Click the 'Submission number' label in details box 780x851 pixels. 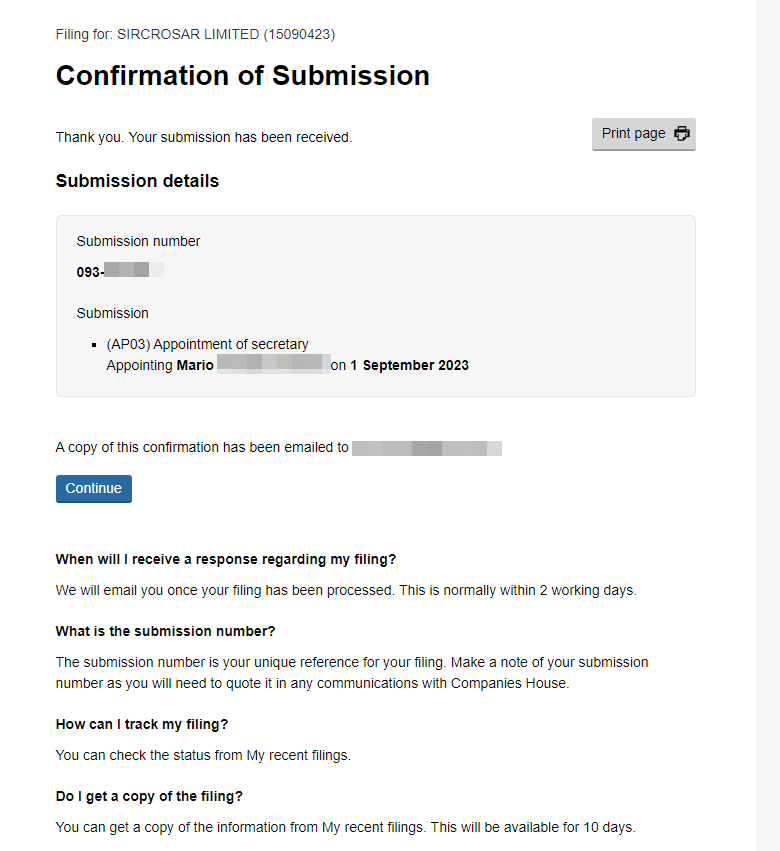pyautogui.click(x=138, y=241)
